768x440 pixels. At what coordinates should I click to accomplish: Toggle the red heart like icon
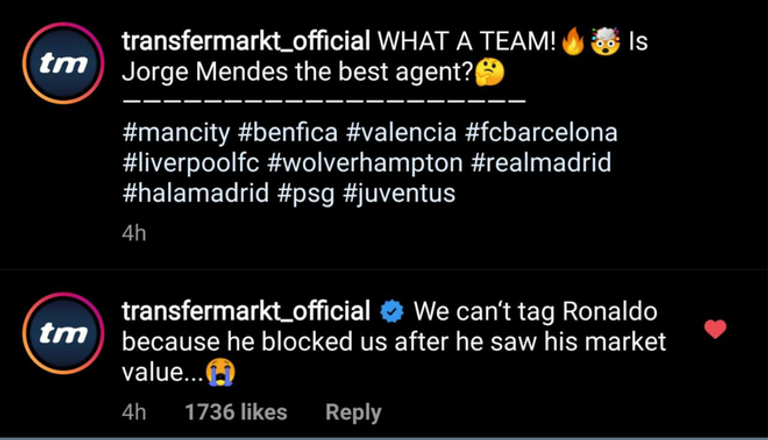pos(715,328)
